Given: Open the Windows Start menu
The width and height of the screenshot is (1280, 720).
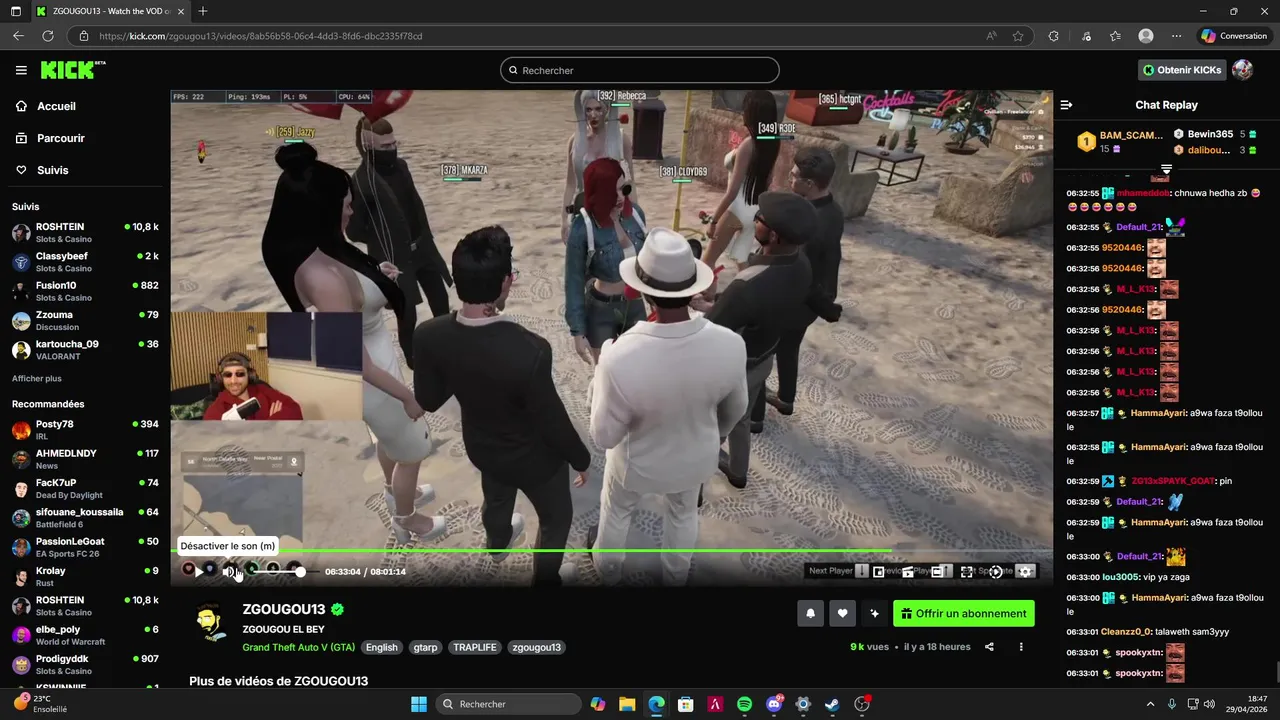Looking at the screenshot, I should tap(419, 704).
